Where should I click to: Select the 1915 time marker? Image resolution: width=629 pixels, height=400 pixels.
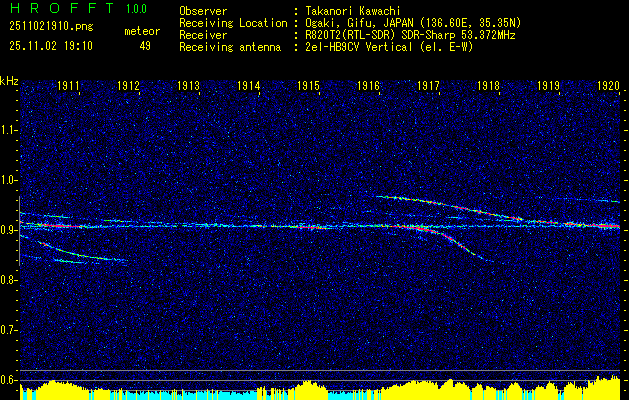click(308, 87)
